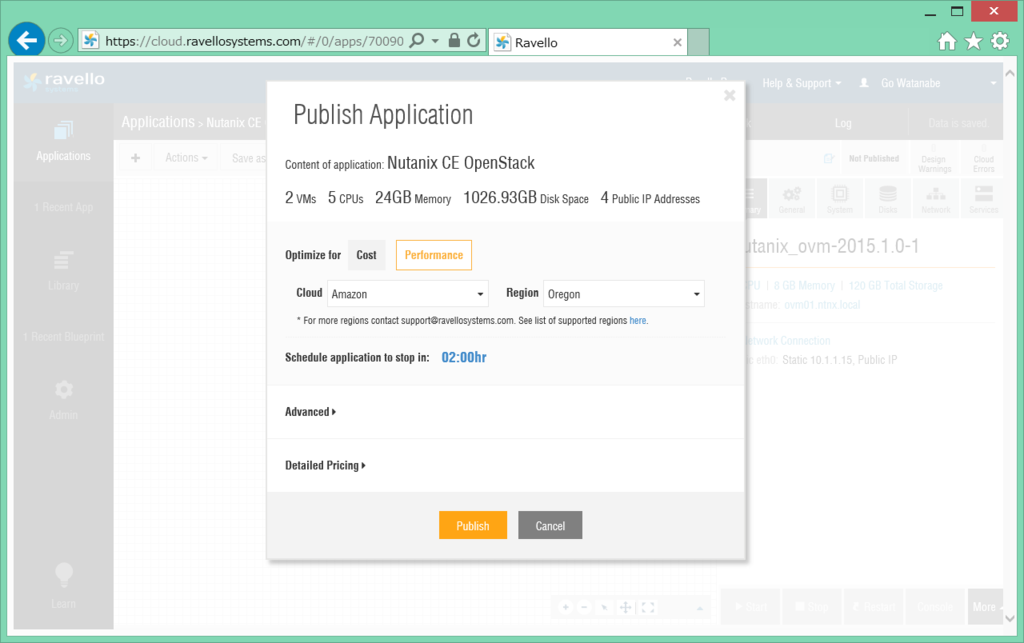The width and height of the screenshot is (1024, 643).
Task: Open the Services tab of VM panel
Action: (984, 199)
